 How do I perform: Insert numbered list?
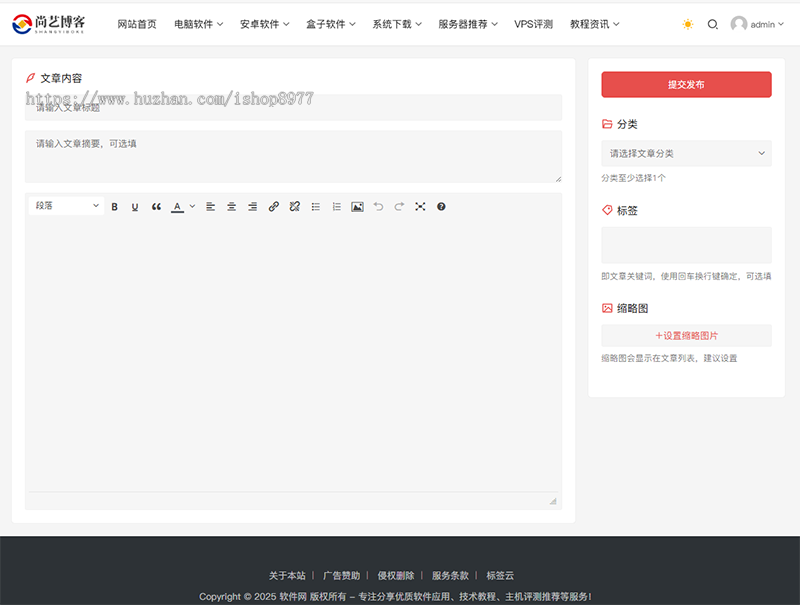coord(336,207)
